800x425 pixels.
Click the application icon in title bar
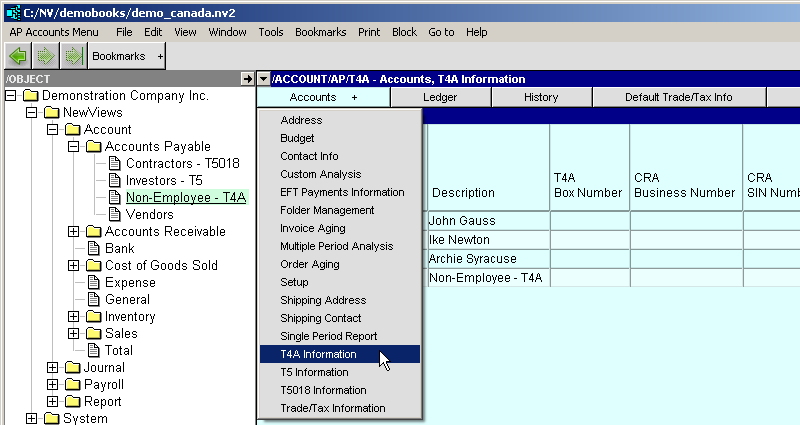pos(13,10)
